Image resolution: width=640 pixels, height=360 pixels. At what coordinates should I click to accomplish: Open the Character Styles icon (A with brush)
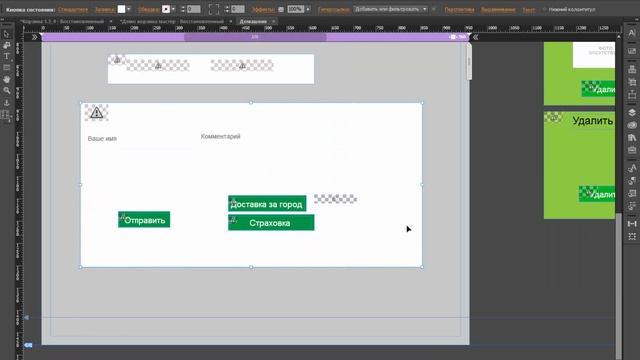[x=632, y=168]
